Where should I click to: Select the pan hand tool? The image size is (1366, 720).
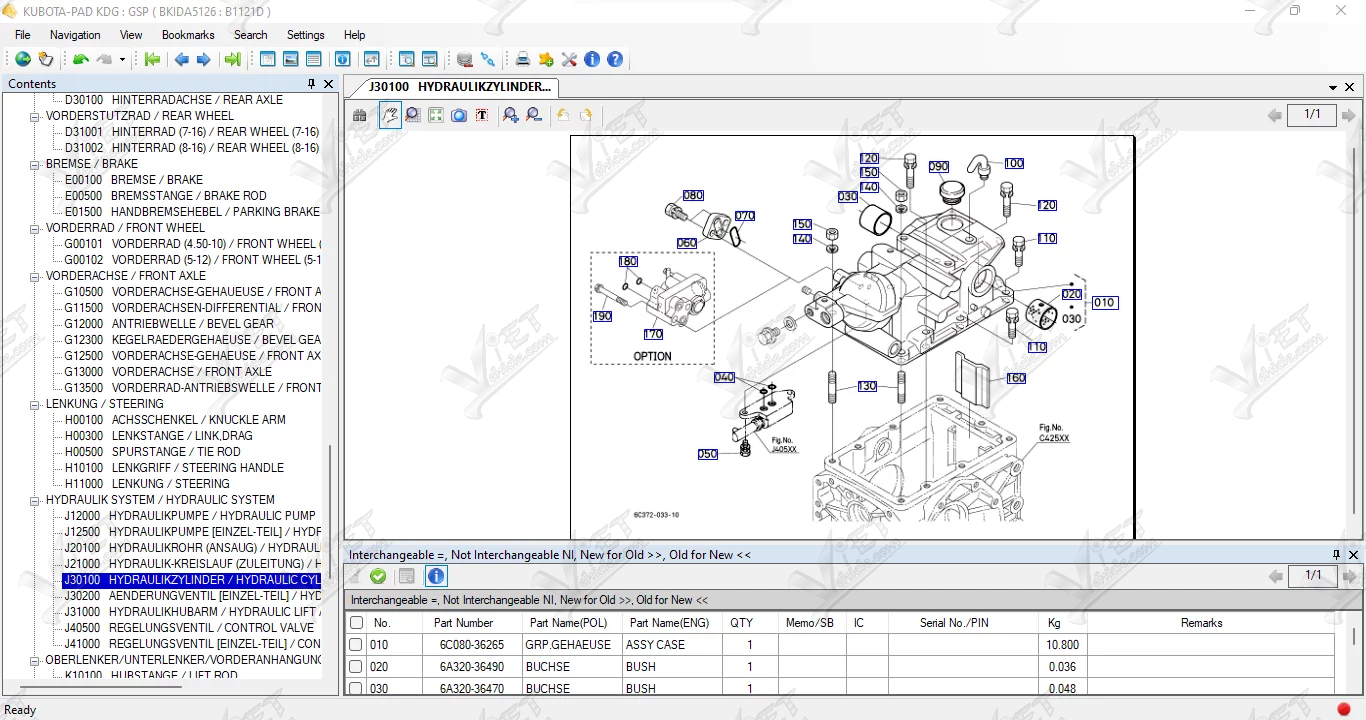tap(390, 116)
